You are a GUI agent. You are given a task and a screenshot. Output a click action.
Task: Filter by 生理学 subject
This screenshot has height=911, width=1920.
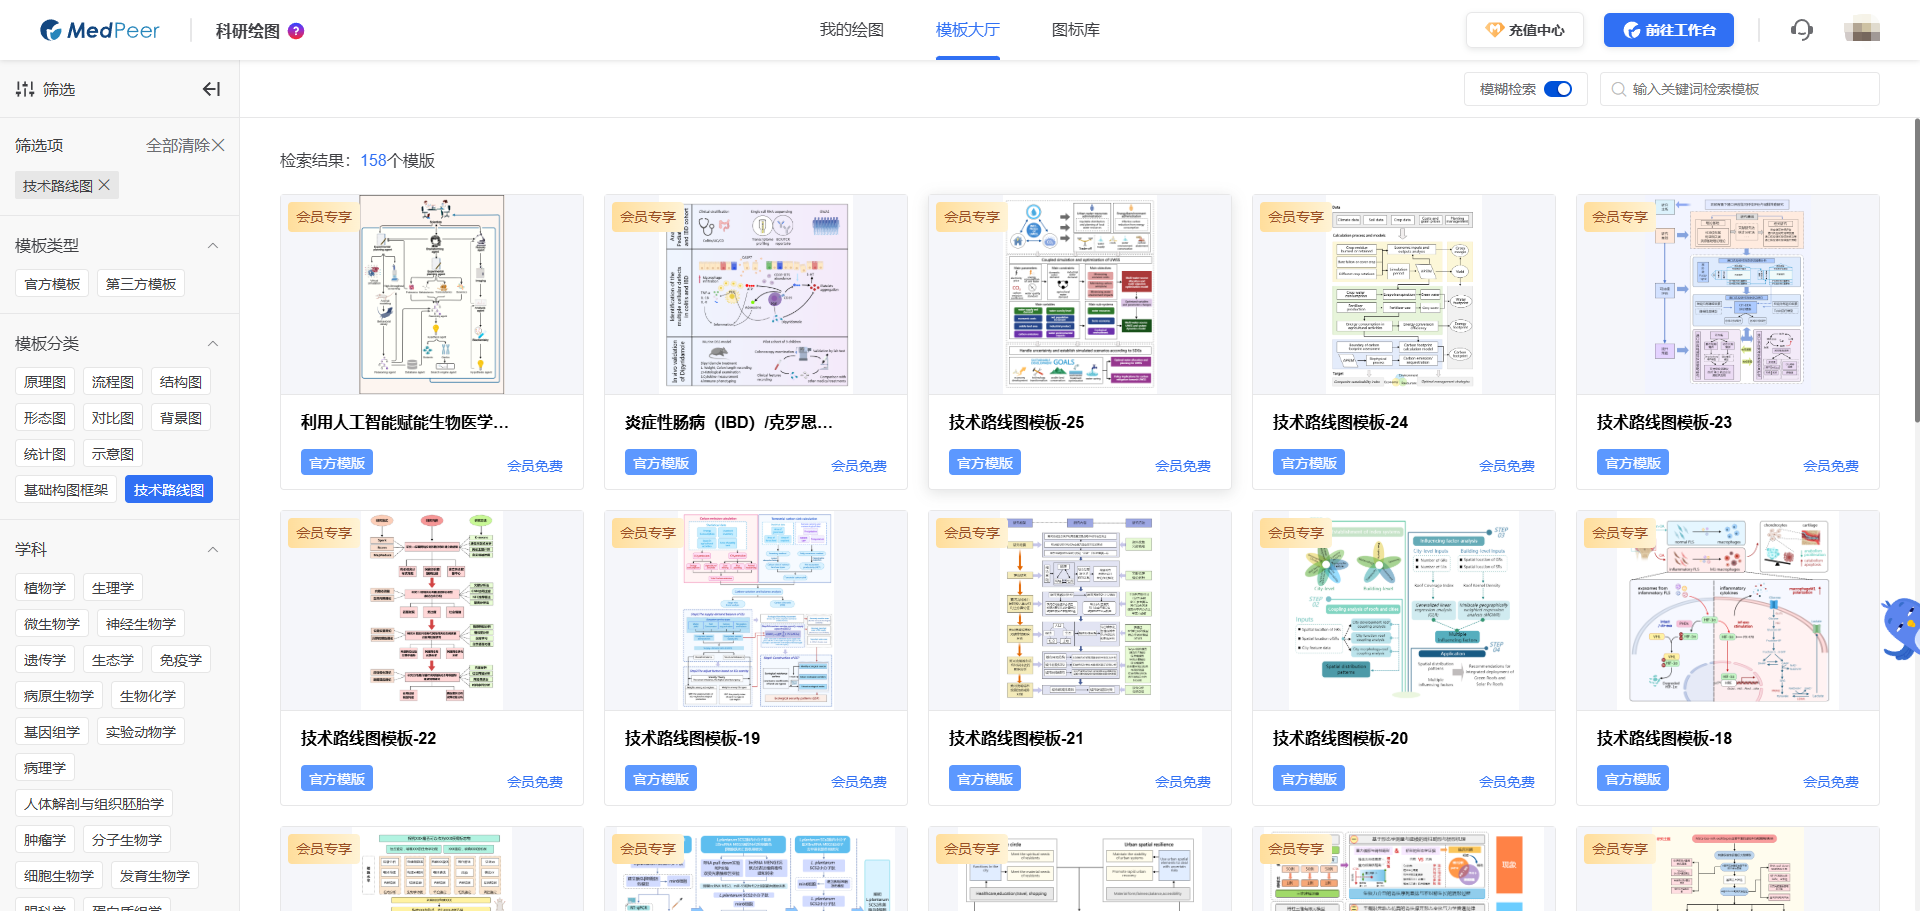[113, 588]
